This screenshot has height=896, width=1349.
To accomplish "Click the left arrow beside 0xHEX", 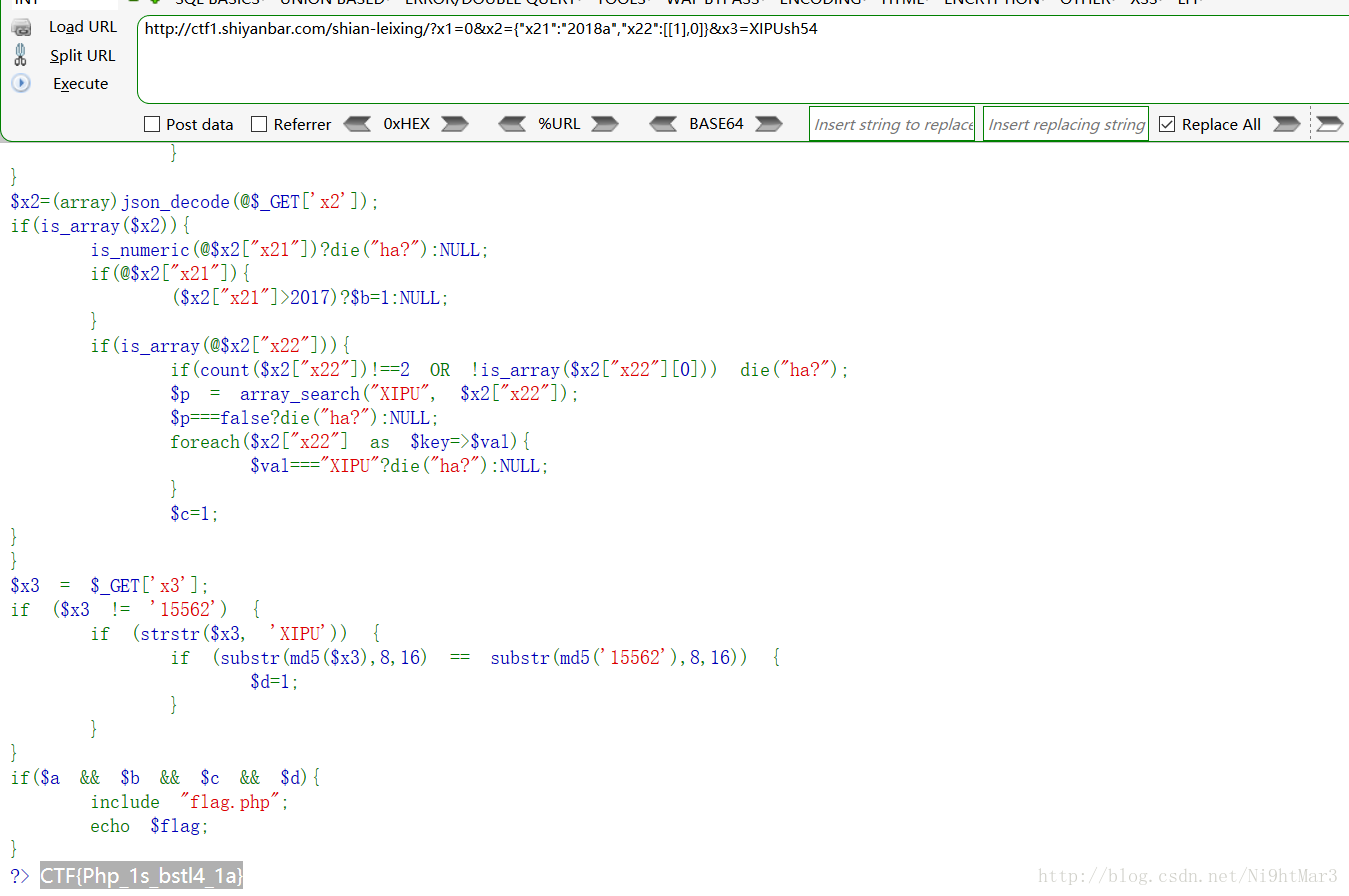I will click(357, 124).
